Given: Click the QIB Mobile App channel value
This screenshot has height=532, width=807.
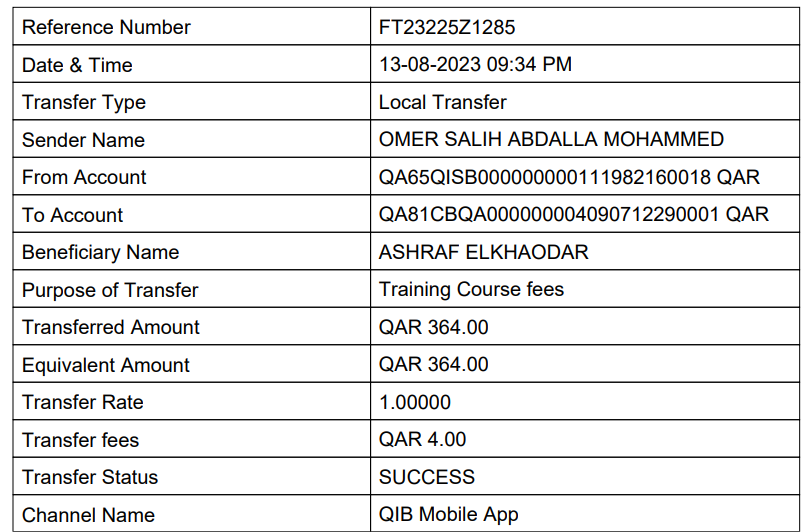Looking at the screenshot, I should tap(448, 515).
